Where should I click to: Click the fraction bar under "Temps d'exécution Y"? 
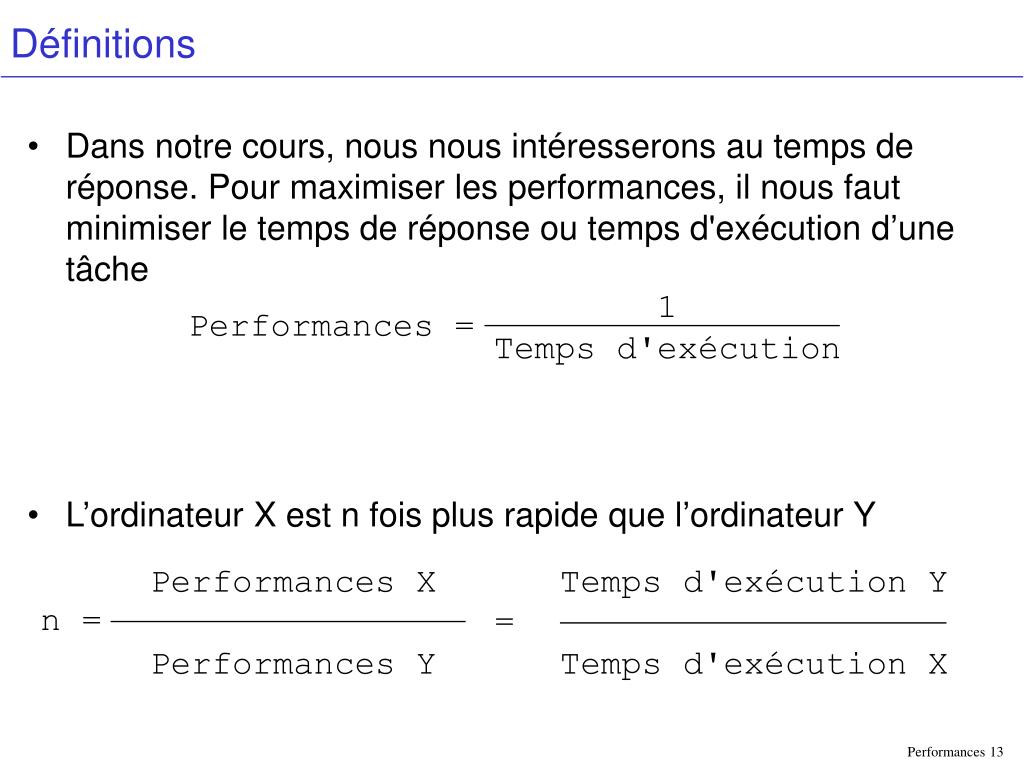coord(753,622)
